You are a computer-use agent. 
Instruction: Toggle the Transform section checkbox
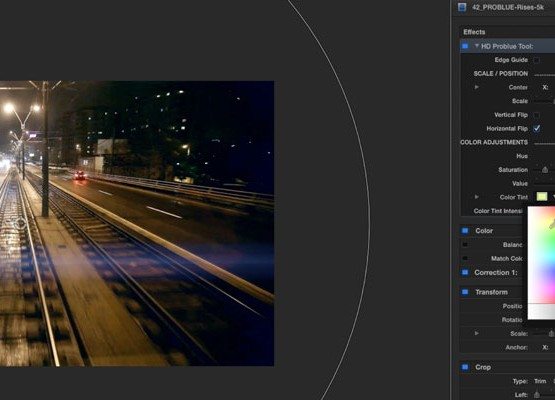pos(465,292)
